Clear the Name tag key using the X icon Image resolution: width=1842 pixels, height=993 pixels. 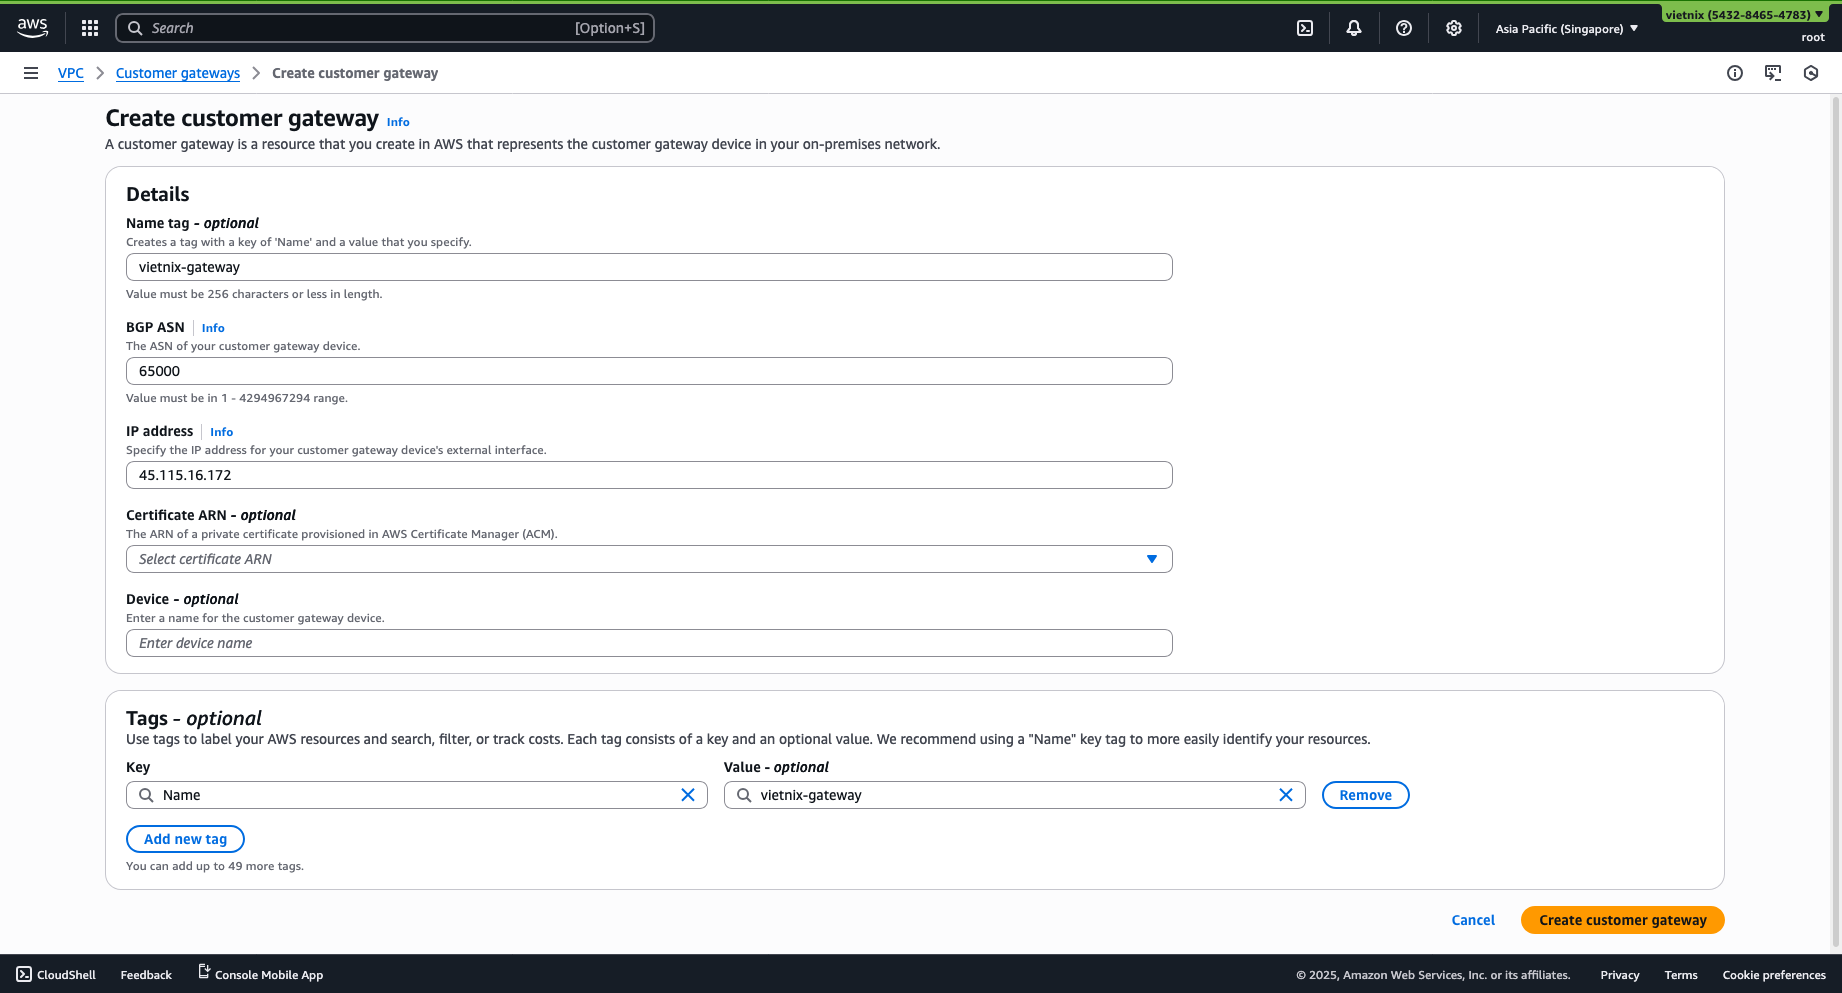(x=688, y=794)
